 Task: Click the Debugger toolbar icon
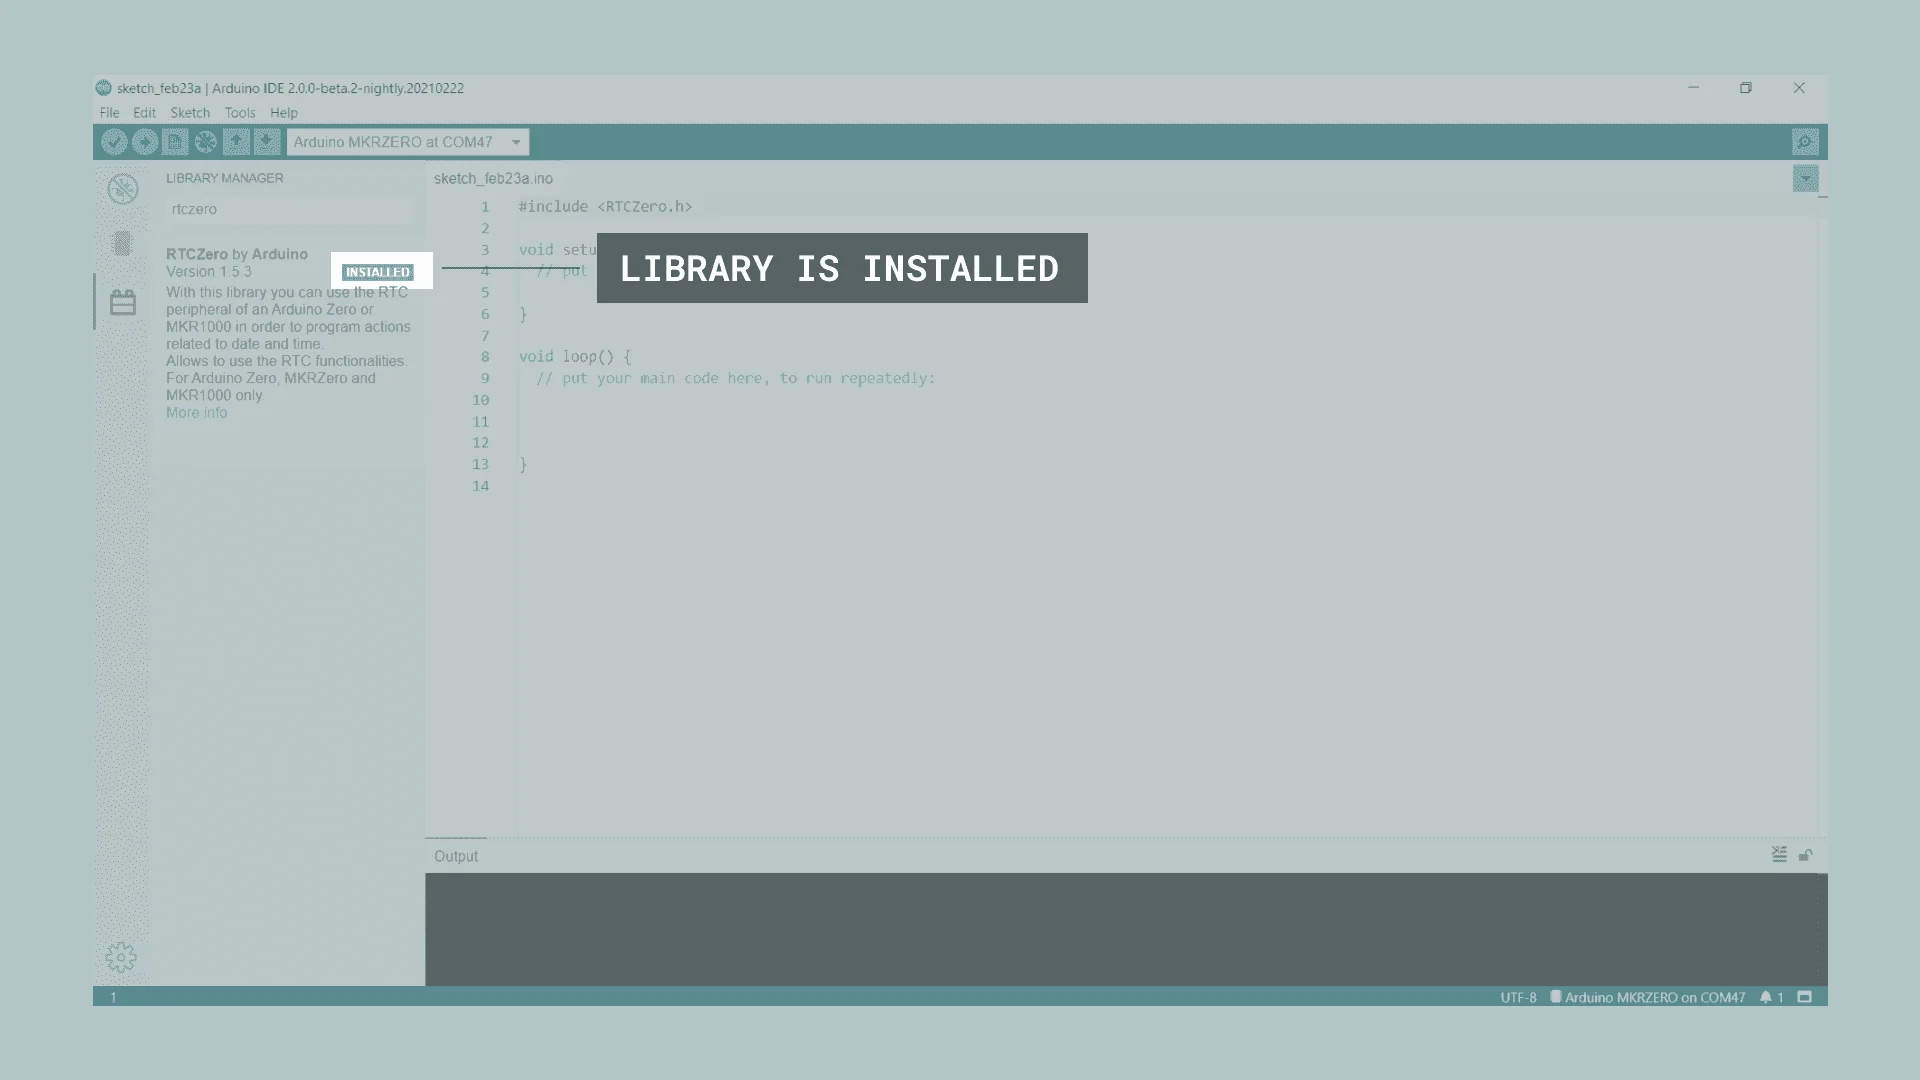(206, 142)
